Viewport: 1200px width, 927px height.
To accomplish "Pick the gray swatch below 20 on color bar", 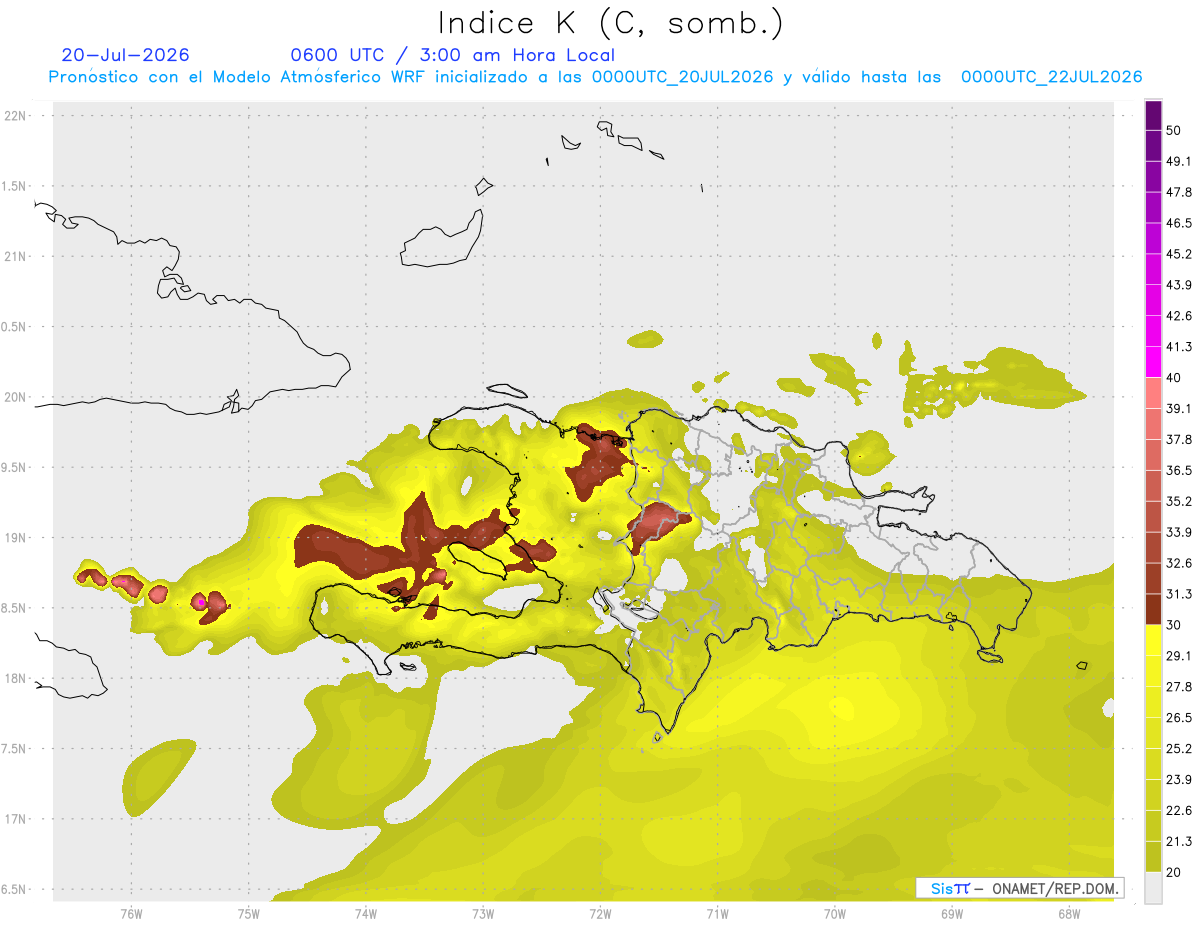I will pyautogui.click(x=1153, y=888).
